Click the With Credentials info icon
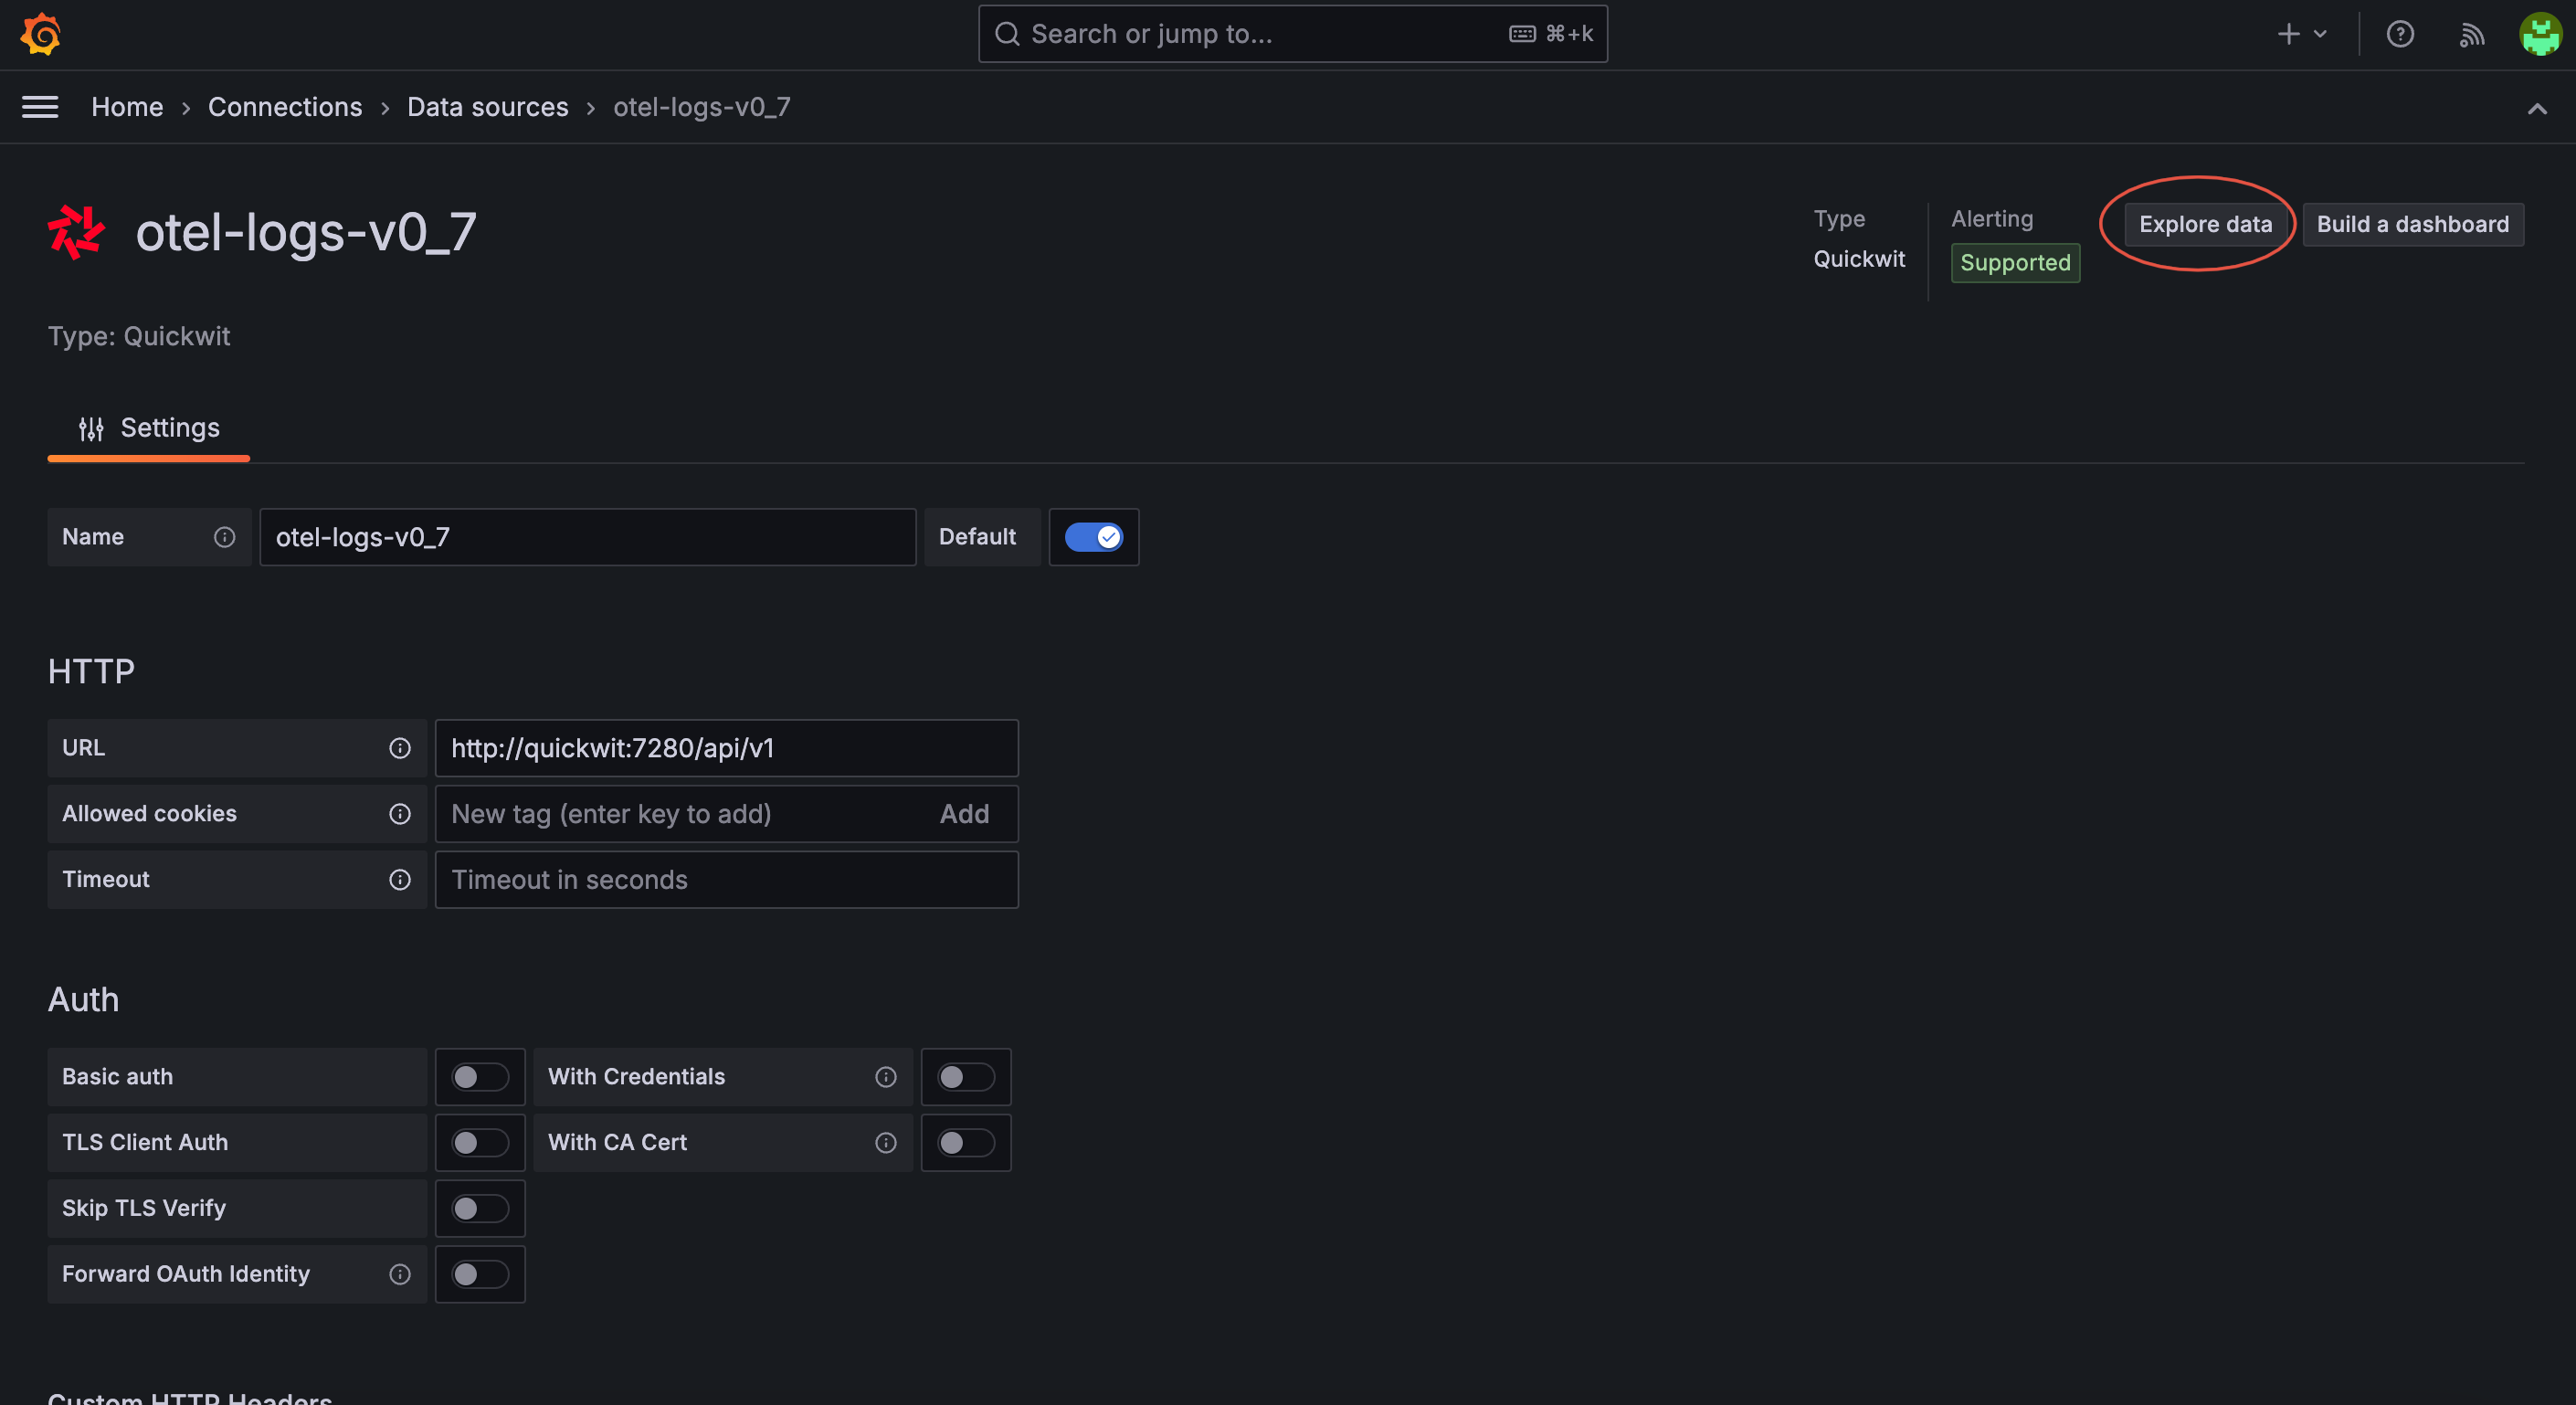 (x=886, y=1077)
